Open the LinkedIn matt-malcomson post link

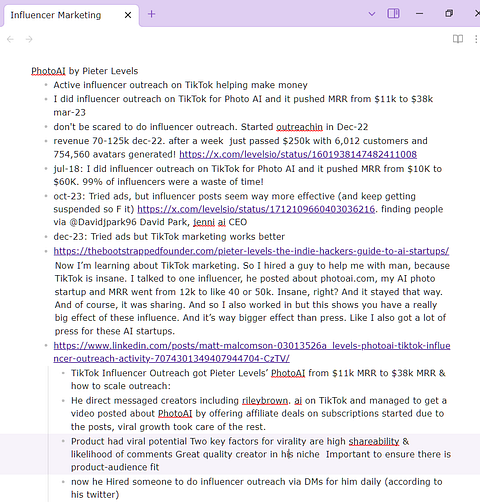coord(252,352)
